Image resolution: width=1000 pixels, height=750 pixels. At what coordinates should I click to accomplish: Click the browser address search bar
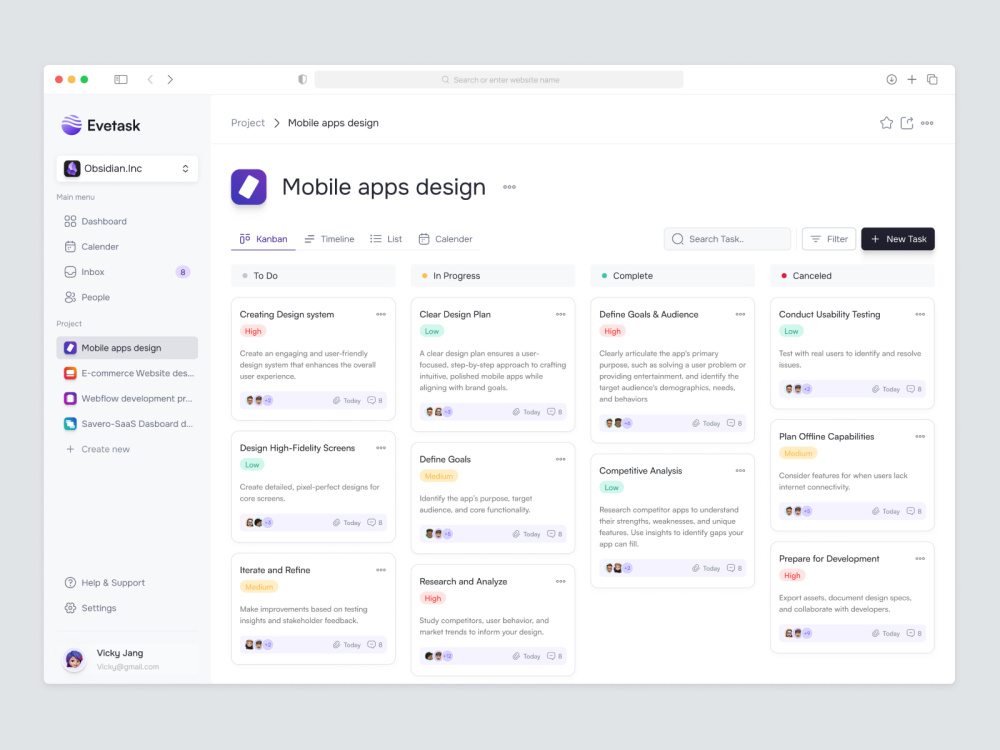499,80
